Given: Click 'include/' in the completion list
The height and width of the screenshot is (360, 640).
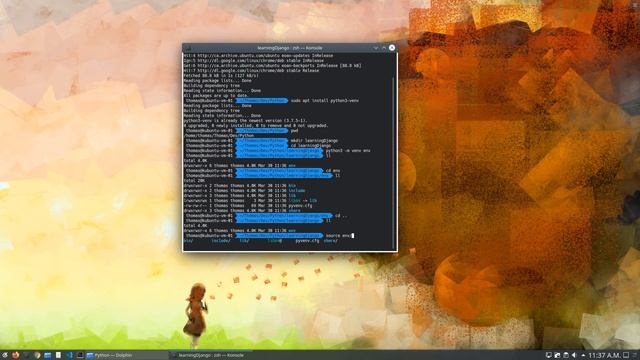Looking at the screenshot, I should click(x=221, y=241).
